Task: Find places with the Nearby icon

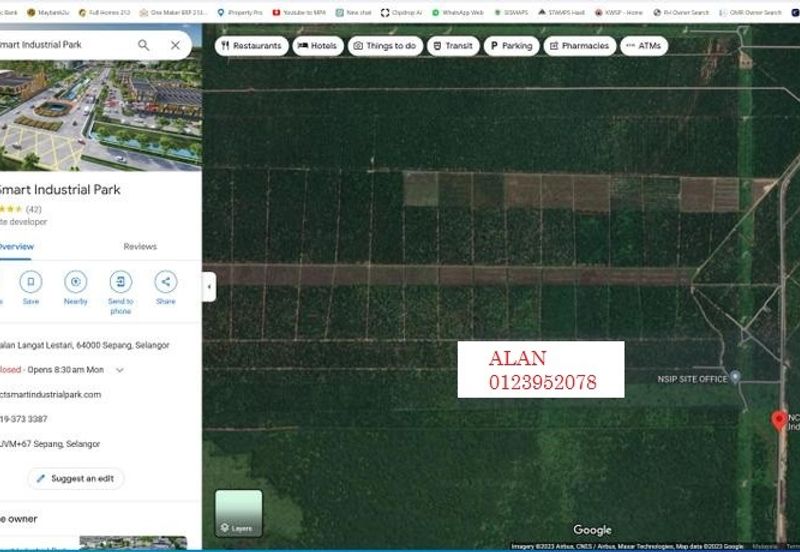Action: (76, 282)
